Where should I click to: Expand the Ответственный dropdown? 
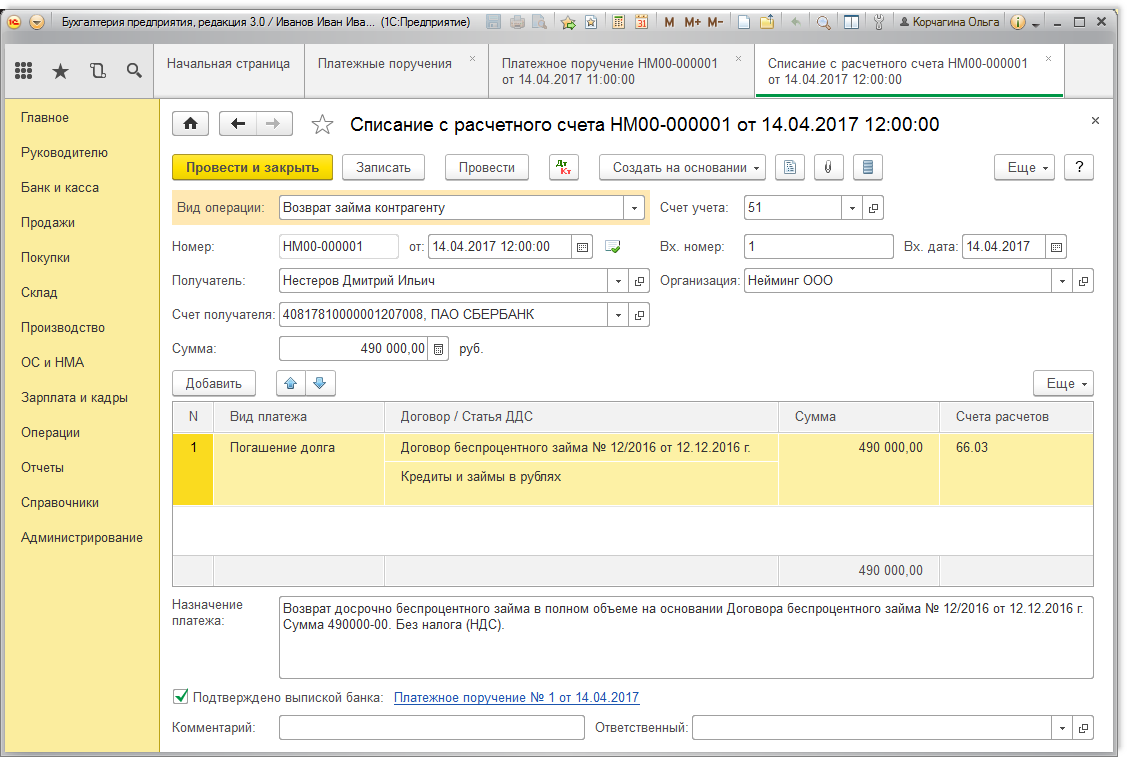tap(1062, 728)
